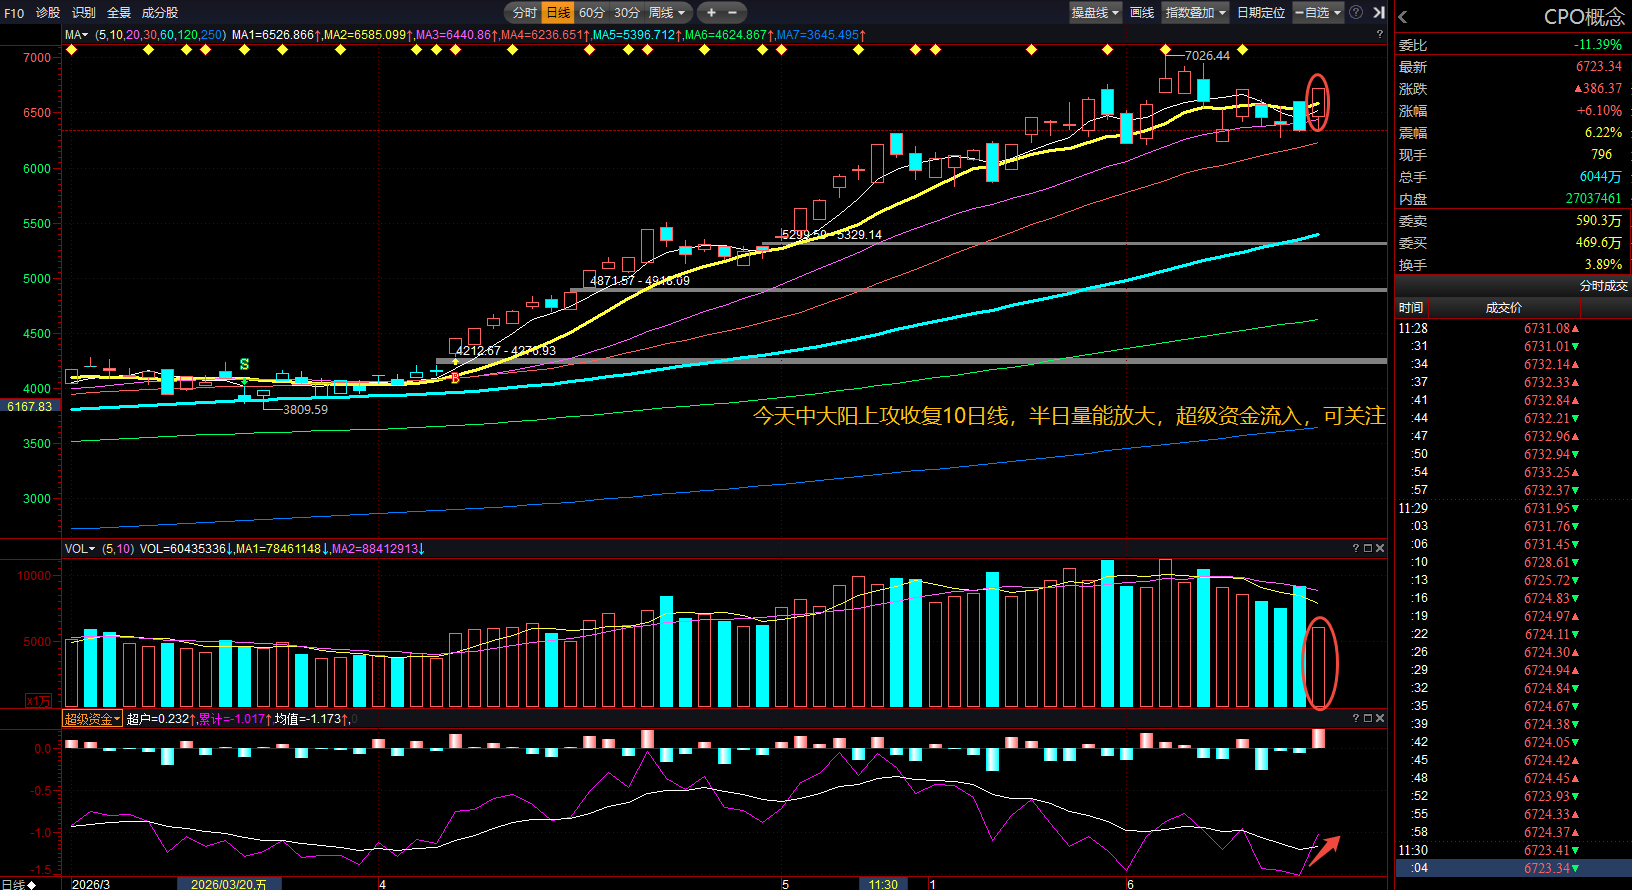This screenshot has width=1632, height=890.
Task: Expand VOL indicator selector
Action: tap(80, 548)
